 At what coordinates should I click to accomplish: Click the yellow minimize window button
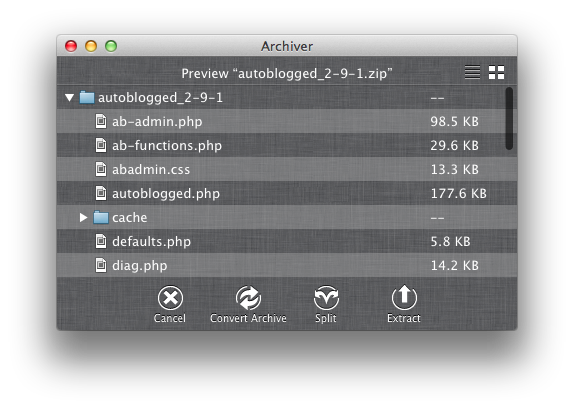(x=91, y=46)
